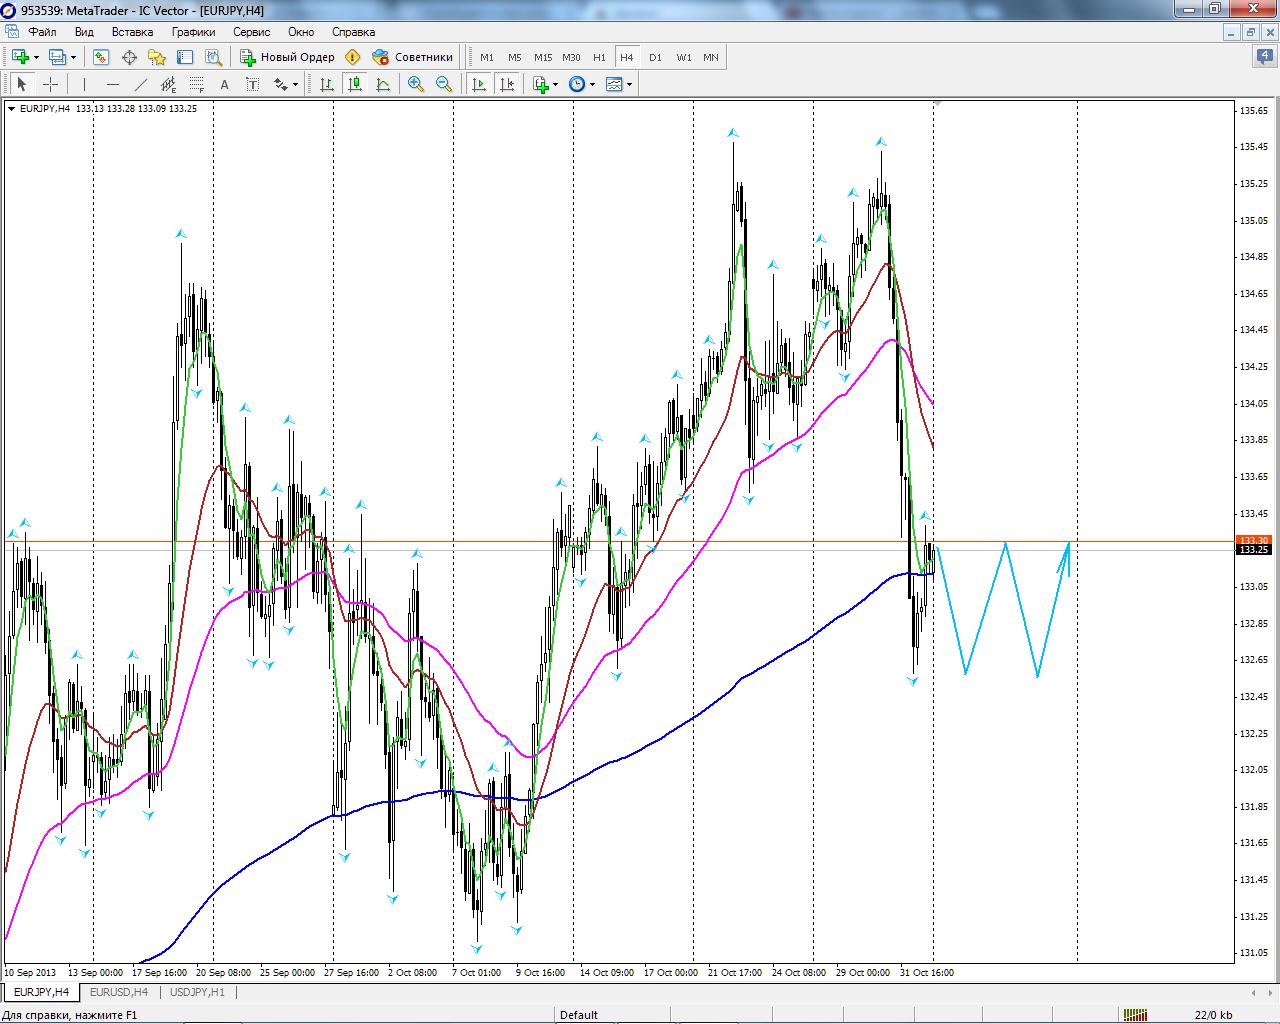Select the D1 timeframe
Viewport: 1280px width, 1024px height.
[x=655, y=57]
